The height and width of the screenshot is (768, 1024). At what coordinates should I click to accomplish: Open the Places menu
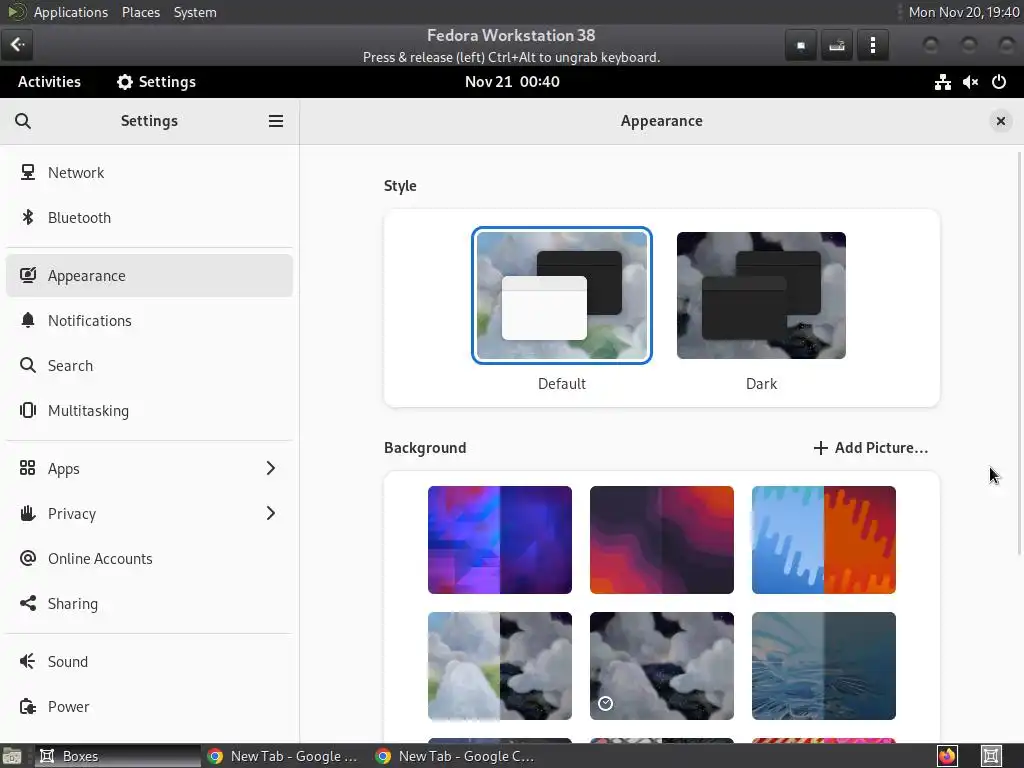coord(141,12)
